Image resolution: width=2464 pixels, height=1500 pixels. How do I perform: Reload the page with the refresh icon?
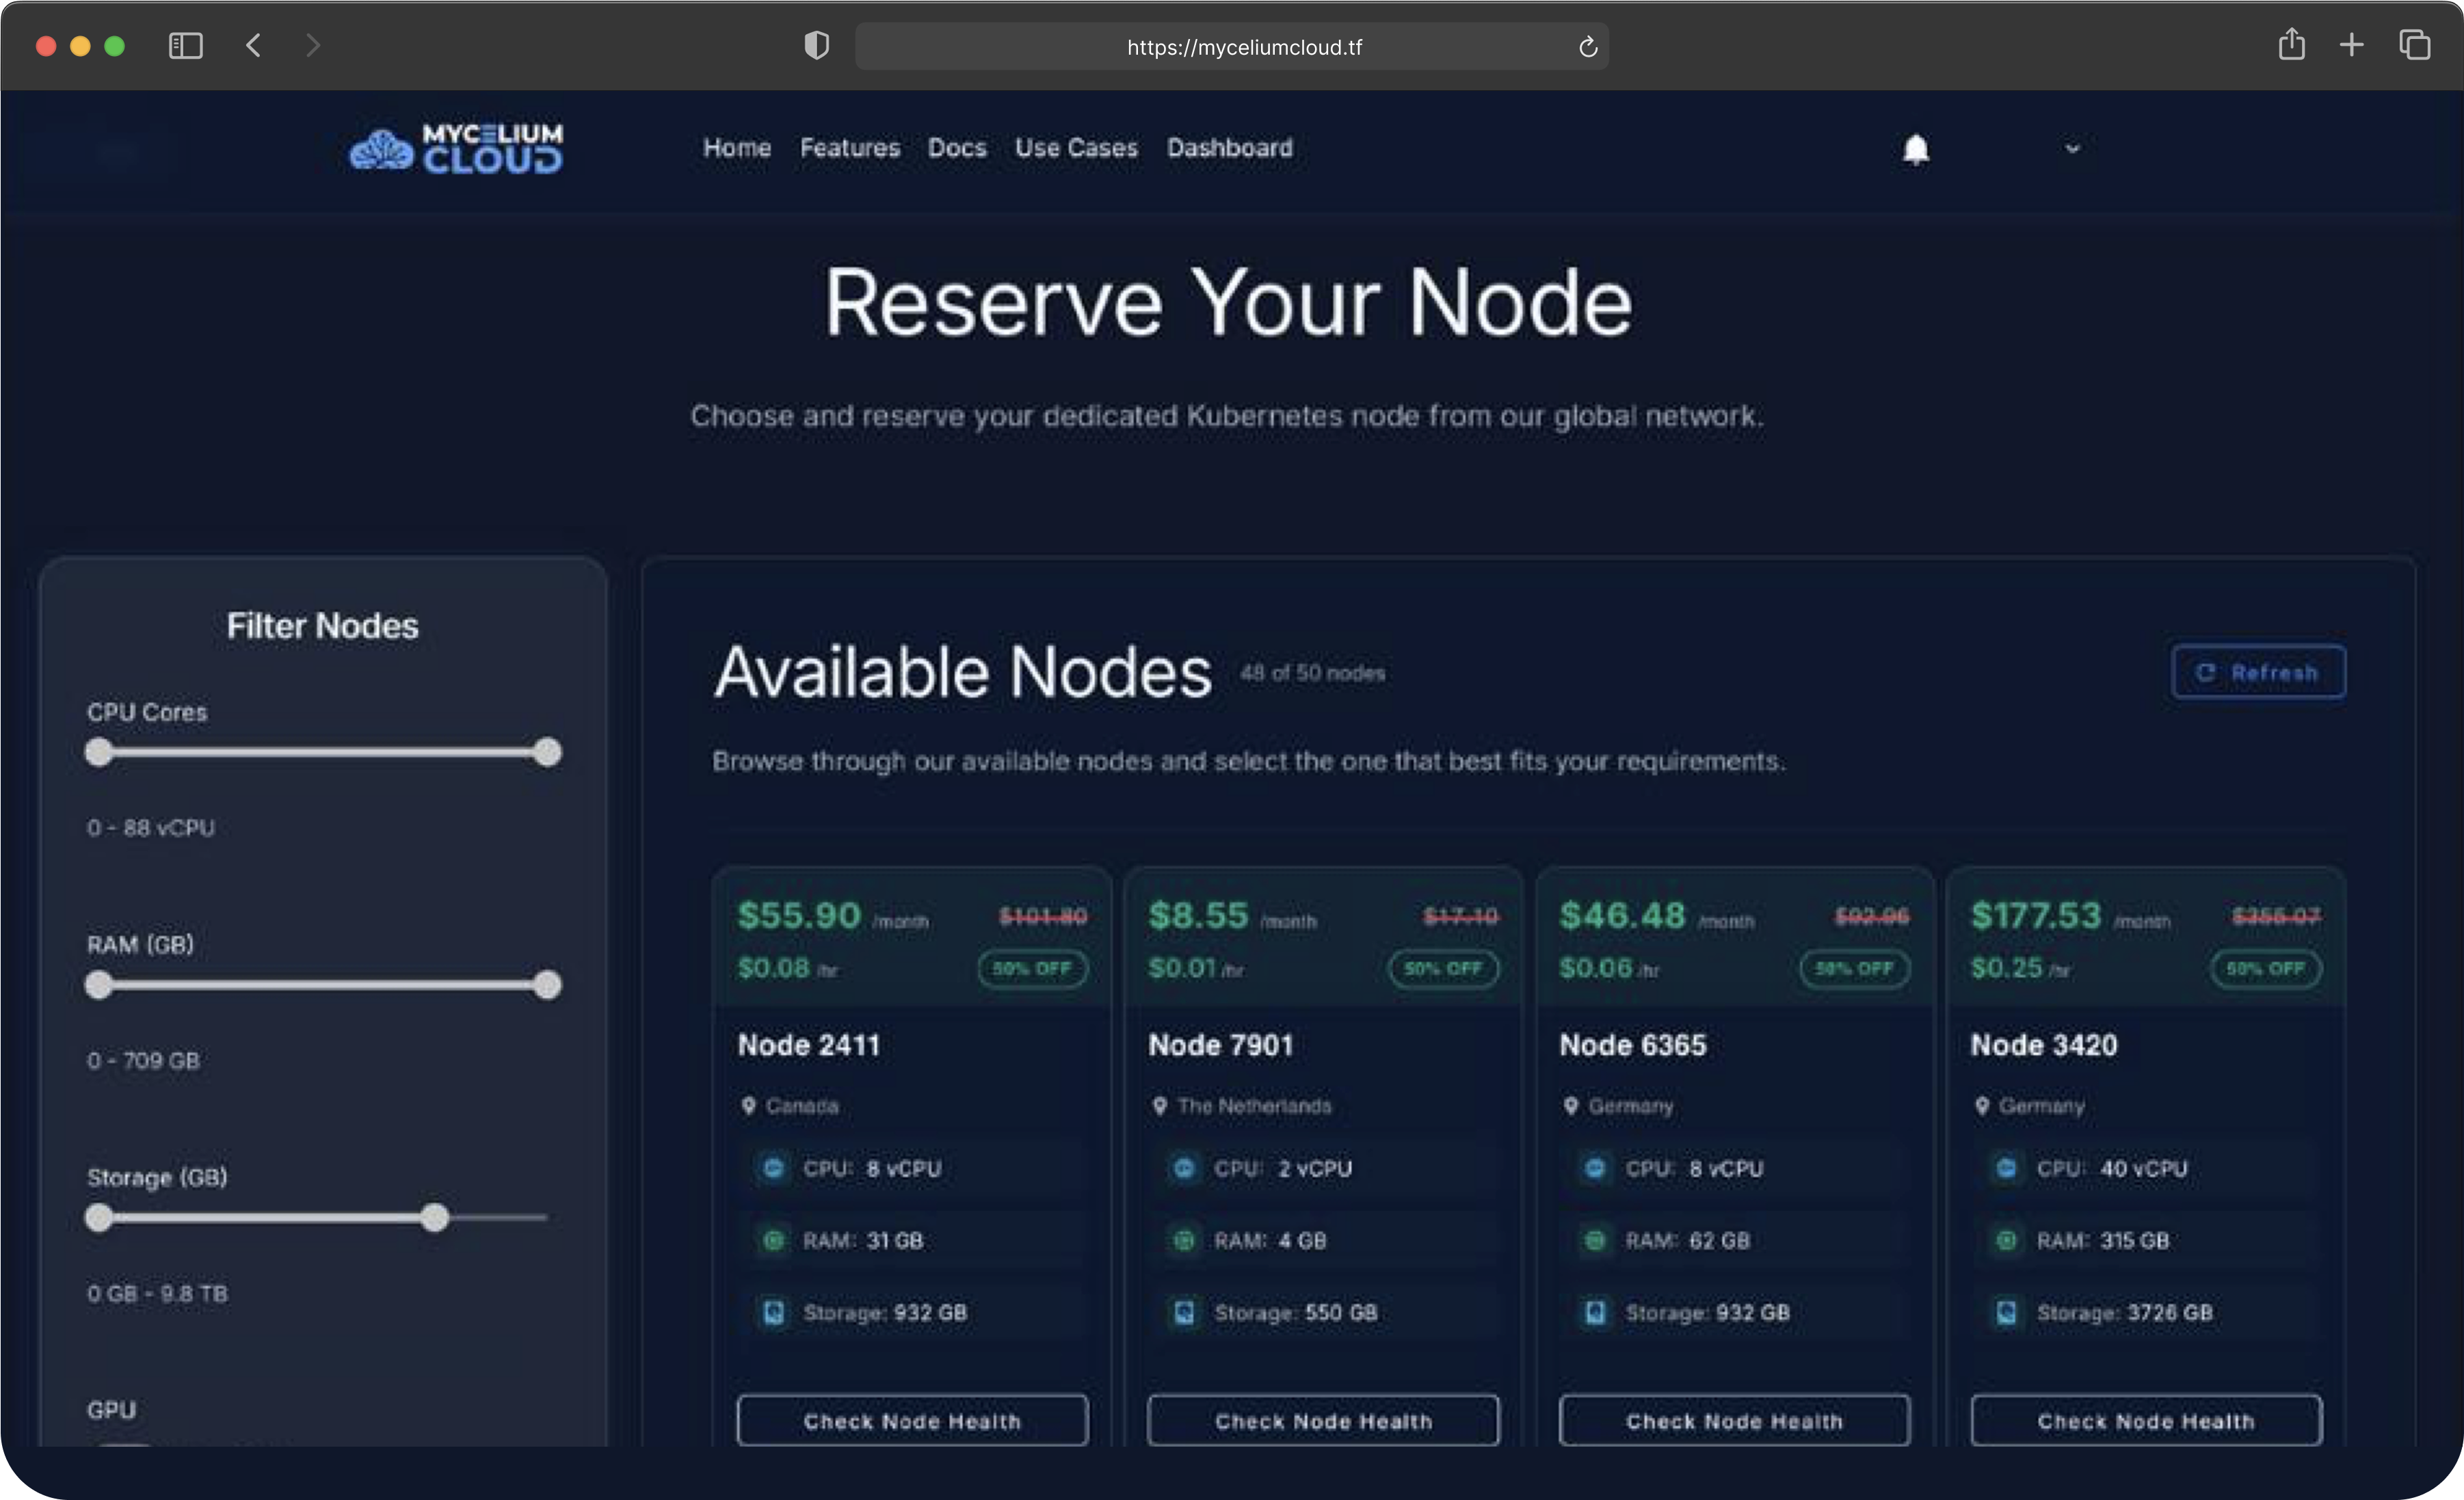(1587, 47)
